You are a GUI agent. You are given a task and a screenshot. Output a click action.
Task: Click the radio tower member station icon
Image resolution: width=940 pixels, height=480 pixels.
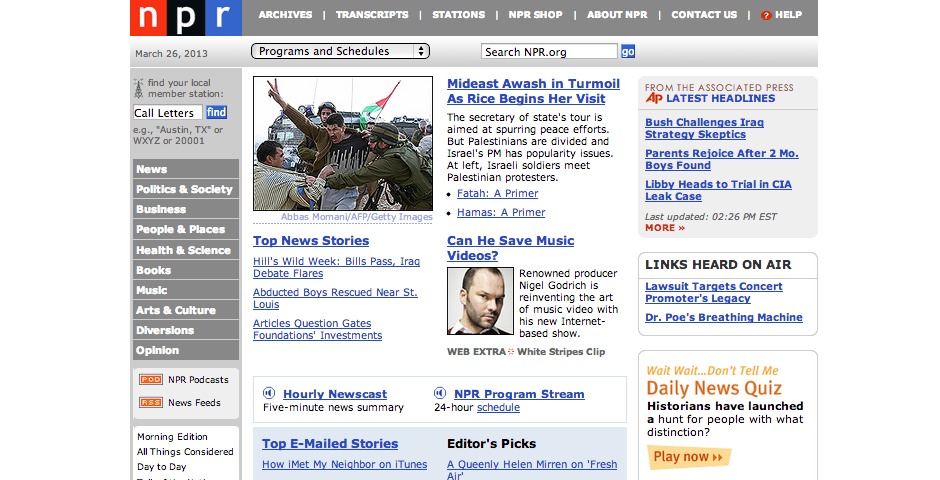tap(138, 89)
